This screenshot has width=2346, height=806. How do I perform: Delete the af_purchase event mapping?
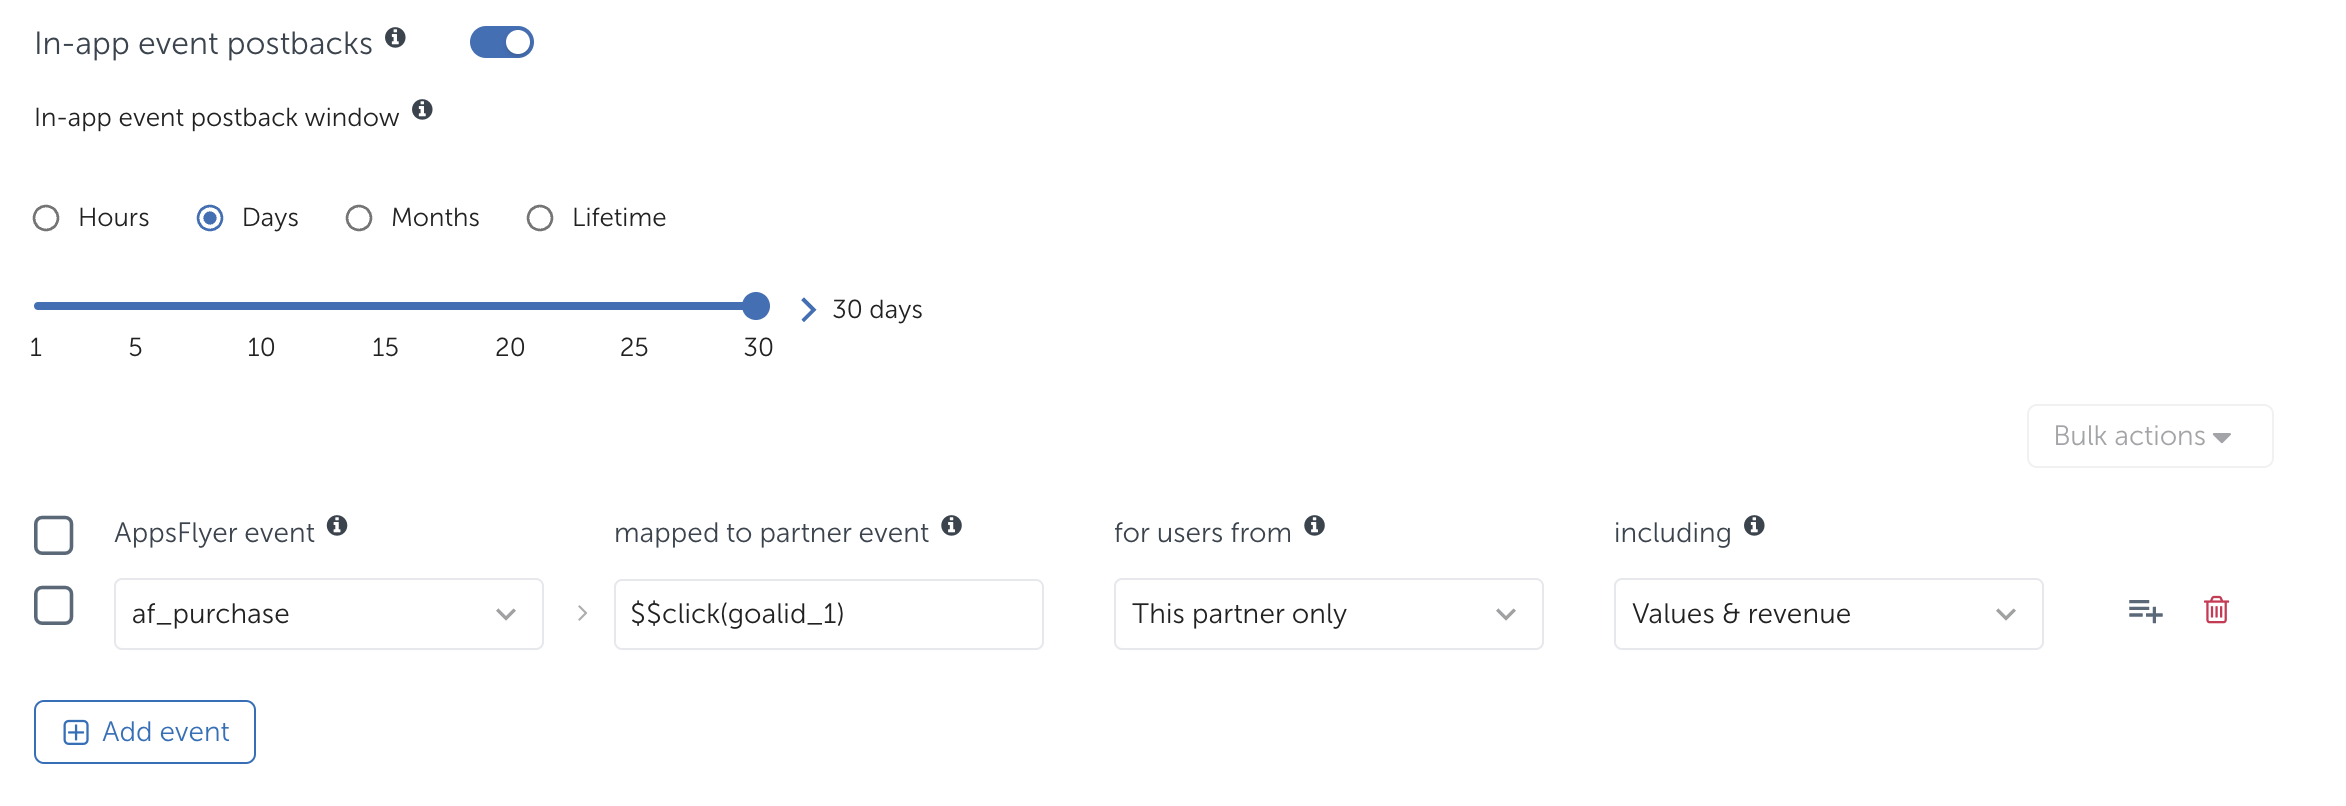[x=2216, y=610]
